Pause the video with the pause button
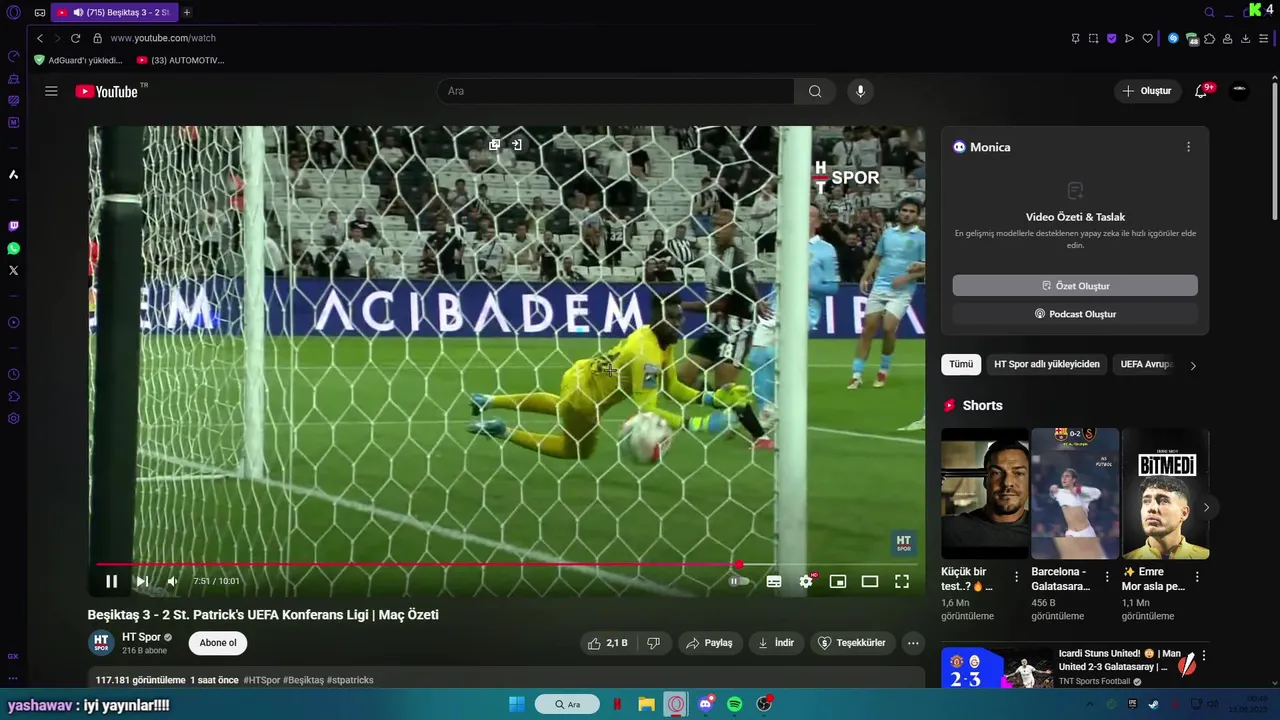 coord(111,581)
